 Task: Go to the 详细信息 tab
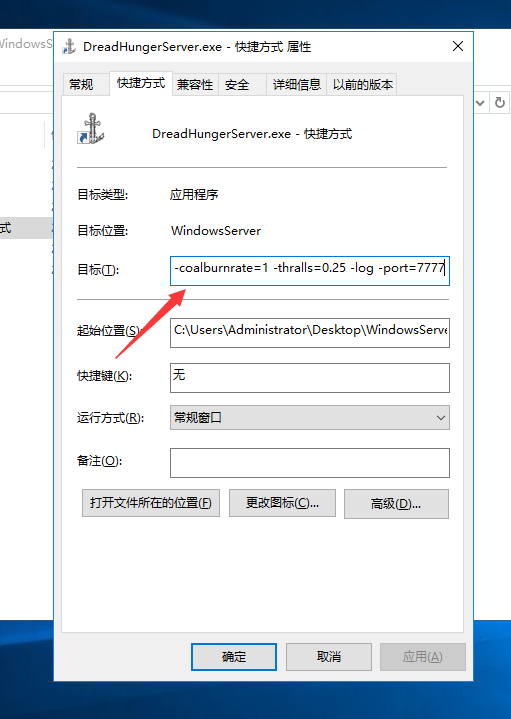coord(296,84)
